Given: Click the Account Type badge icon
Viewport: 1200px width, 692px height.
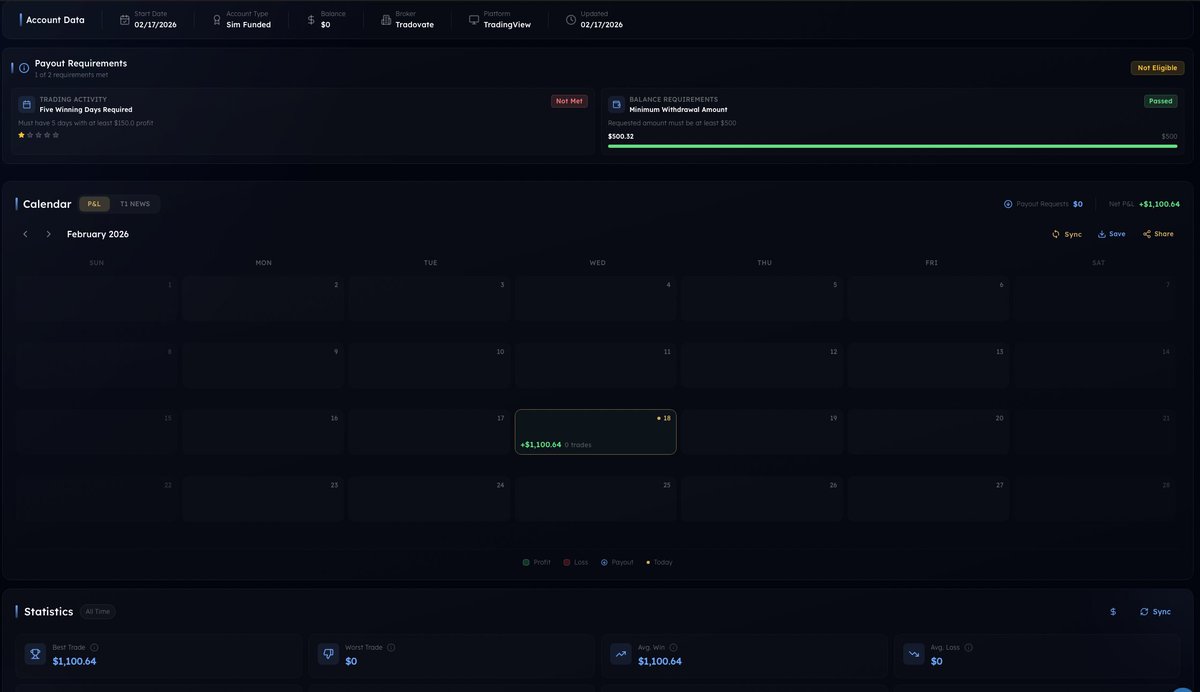Looking at the screenshot, I should coord(216,19).
